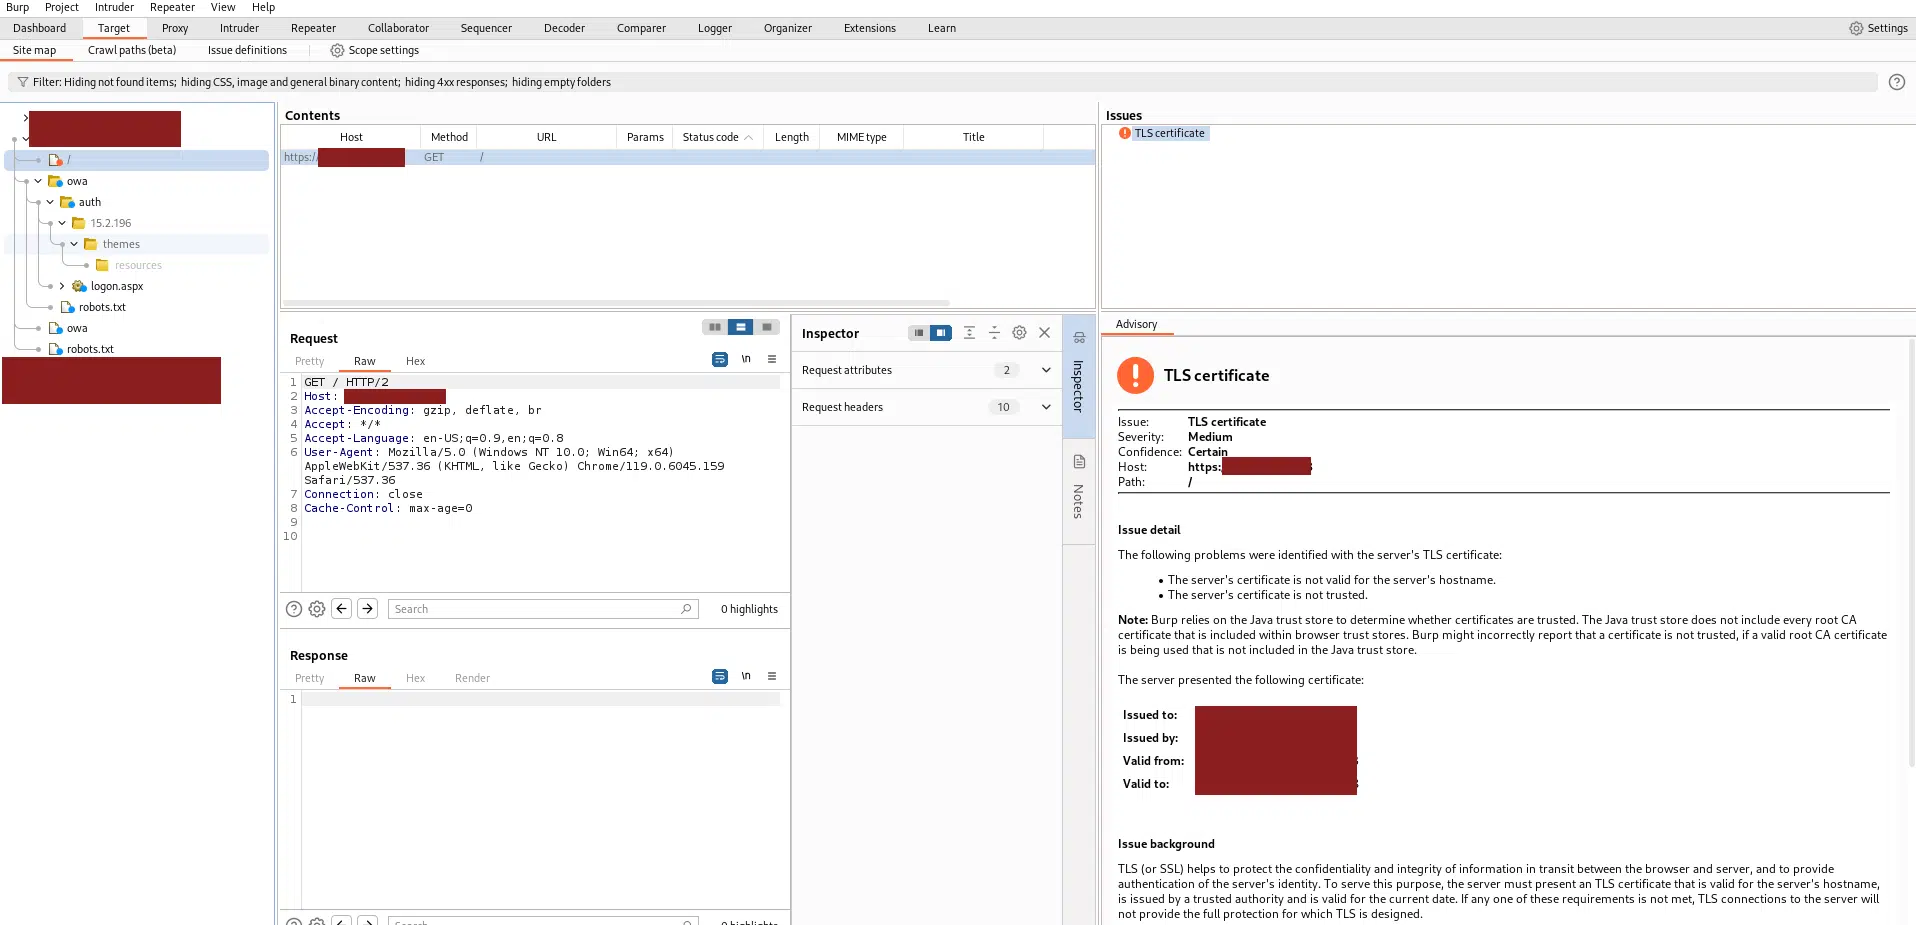The width and height of the screenshot is (1916, 925).
Task: Open Crawl paths (beta) sub-tab
Action: (132, 50)
